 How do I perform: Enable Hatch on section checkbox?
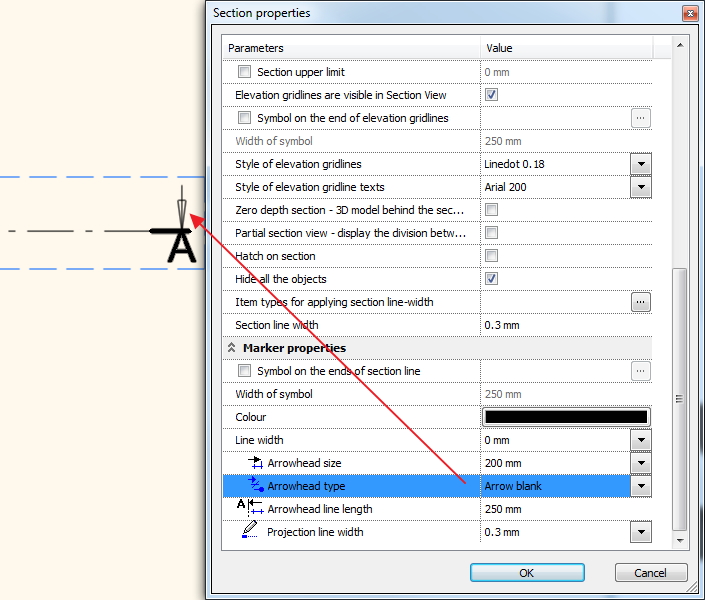[491, 255]
